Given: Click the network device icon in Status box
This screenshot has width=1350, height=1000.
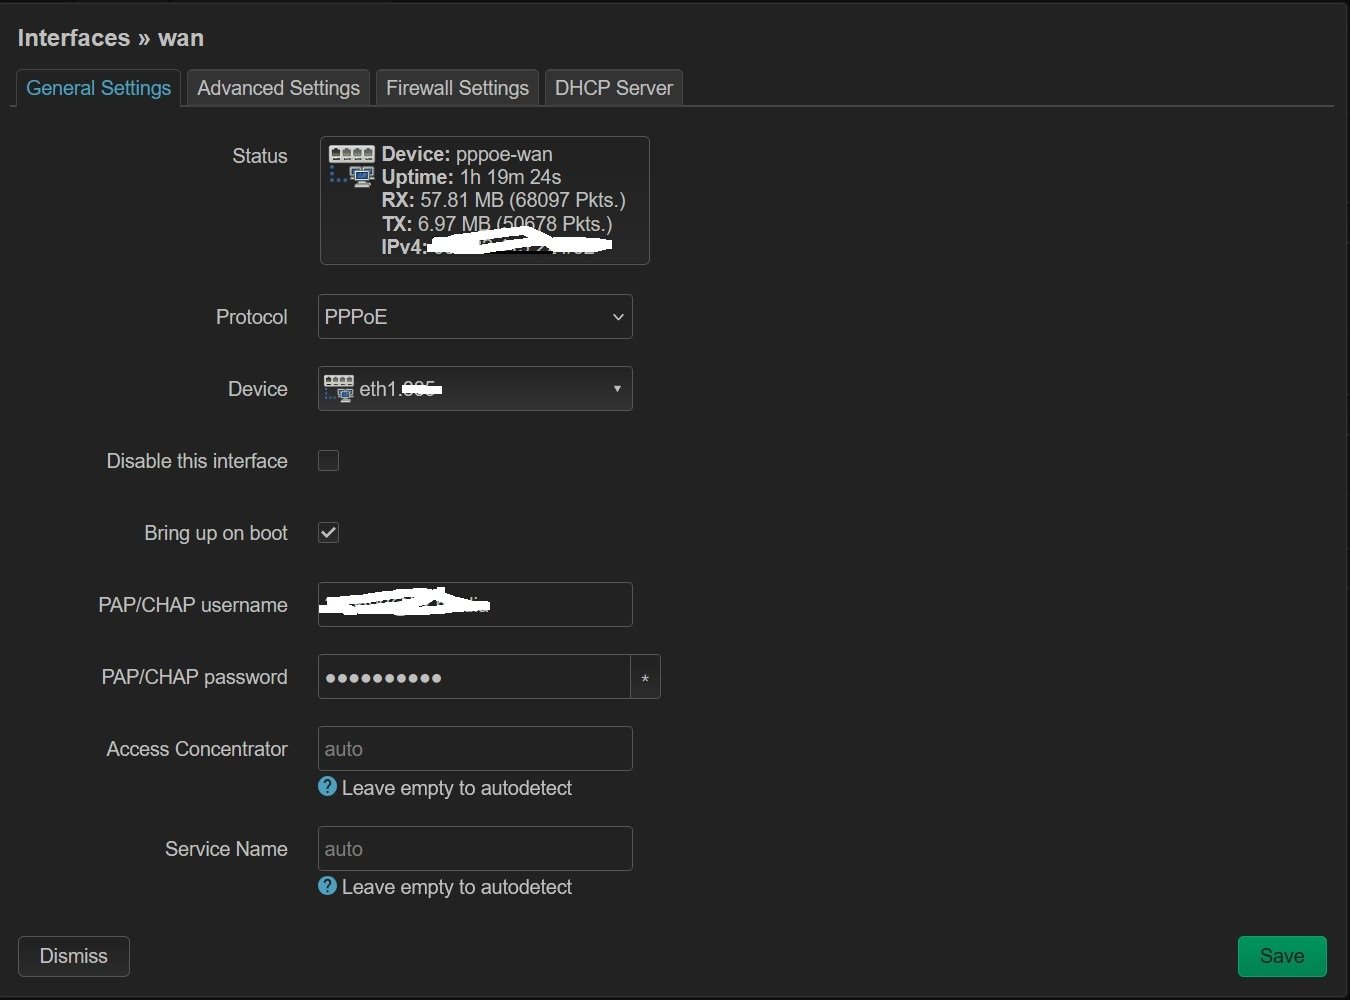Looking at the screenshot, I should pyautogui.click(x=352, y=165).
